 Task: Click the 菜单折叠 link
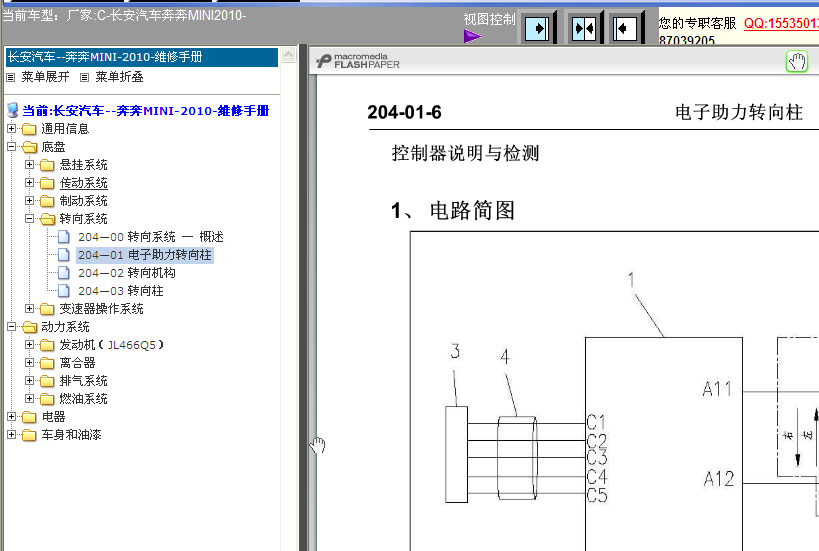point(119,77)
